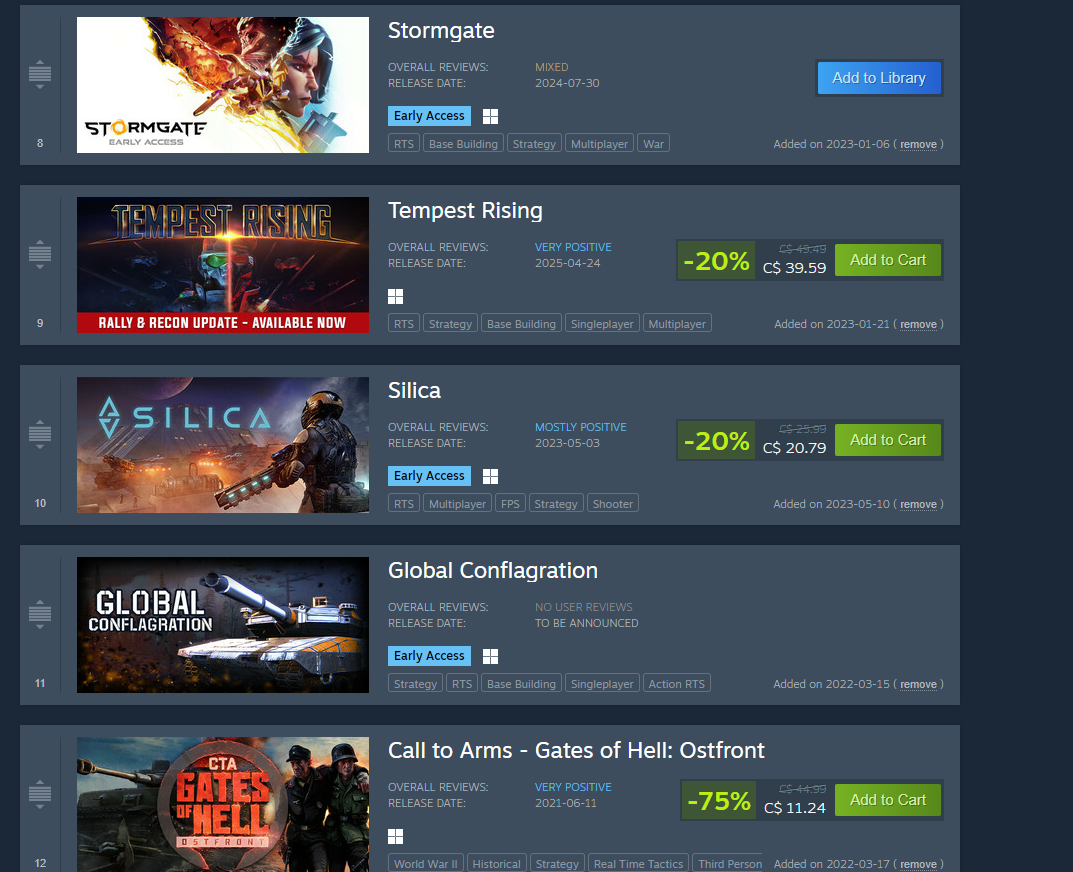1073x872 pixels.
Task: Click the Gates of Hell reorder handle
Action: (40, 794)
